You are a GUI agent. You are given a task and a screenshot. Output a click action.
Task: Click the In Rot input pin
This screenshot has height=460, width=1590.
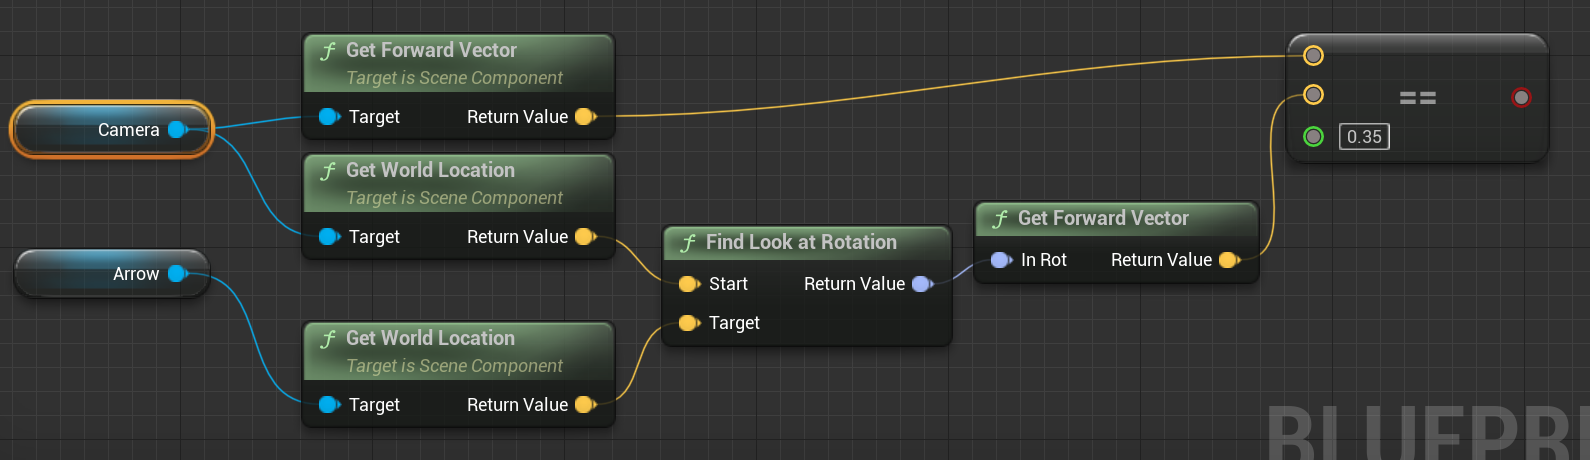(1001, 260)
